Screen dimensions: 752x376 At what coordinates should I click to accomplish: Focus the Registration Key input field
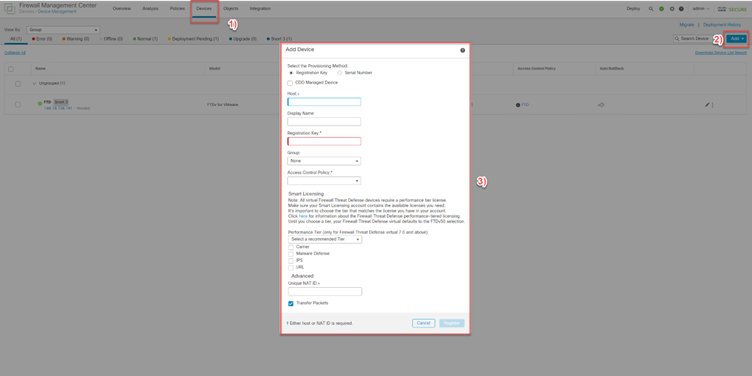coord(324,141)
